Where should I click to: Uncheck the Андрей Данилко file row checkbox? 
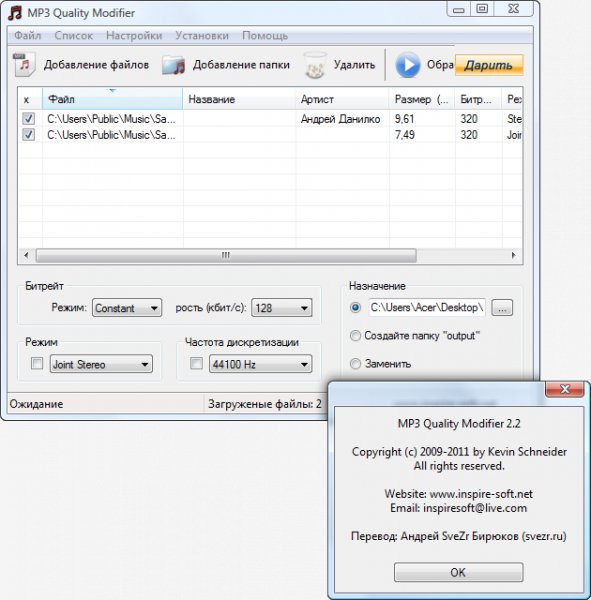28,119
